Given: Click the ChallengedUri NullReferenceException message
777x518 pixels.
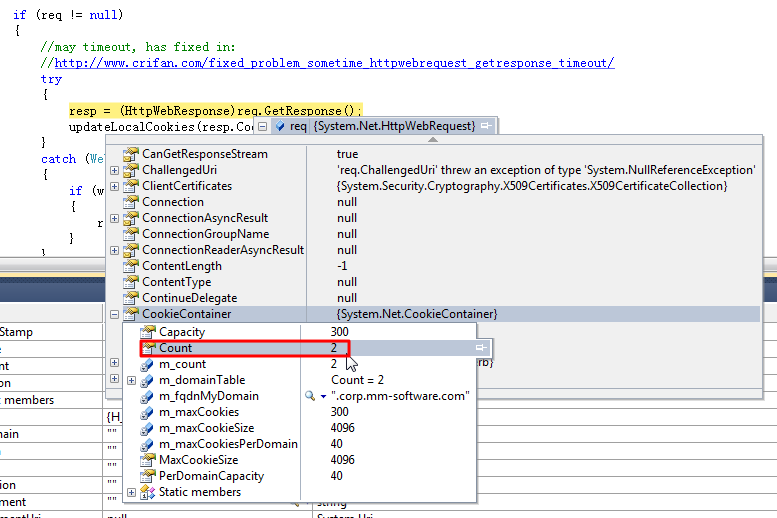Looking at the screenshot, I should pyautogui.click(x=546, y=170).
